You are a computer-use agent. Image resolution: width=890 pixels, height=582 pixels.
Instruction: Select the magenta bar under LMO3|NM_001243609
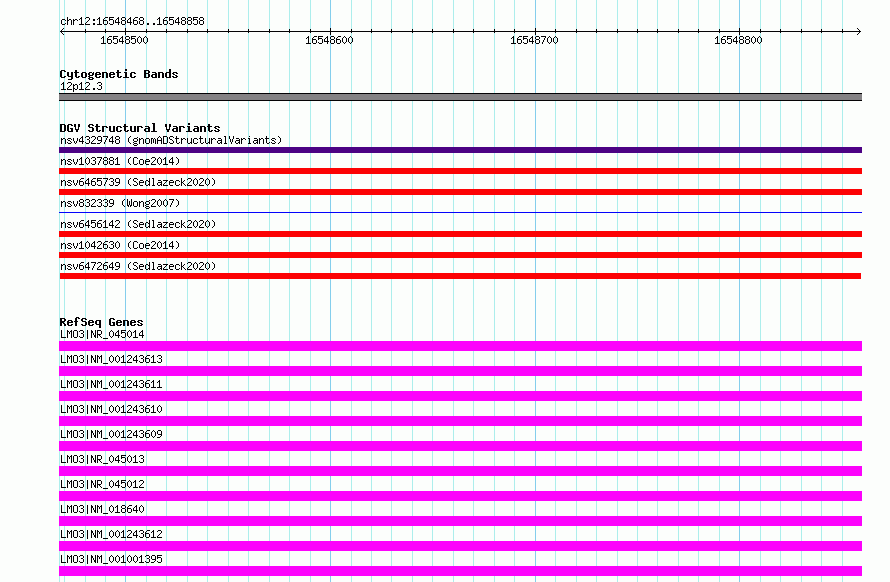[460, 446]
